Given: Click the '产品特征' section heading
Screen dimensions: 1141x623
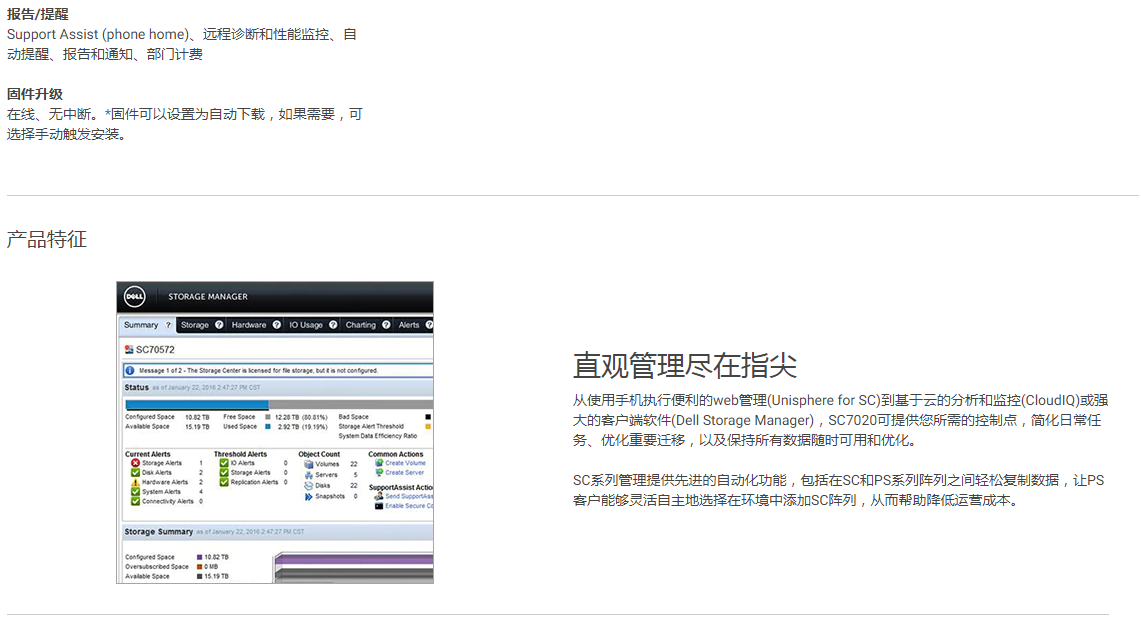Looking at the screenshot, I should (47, 239).
